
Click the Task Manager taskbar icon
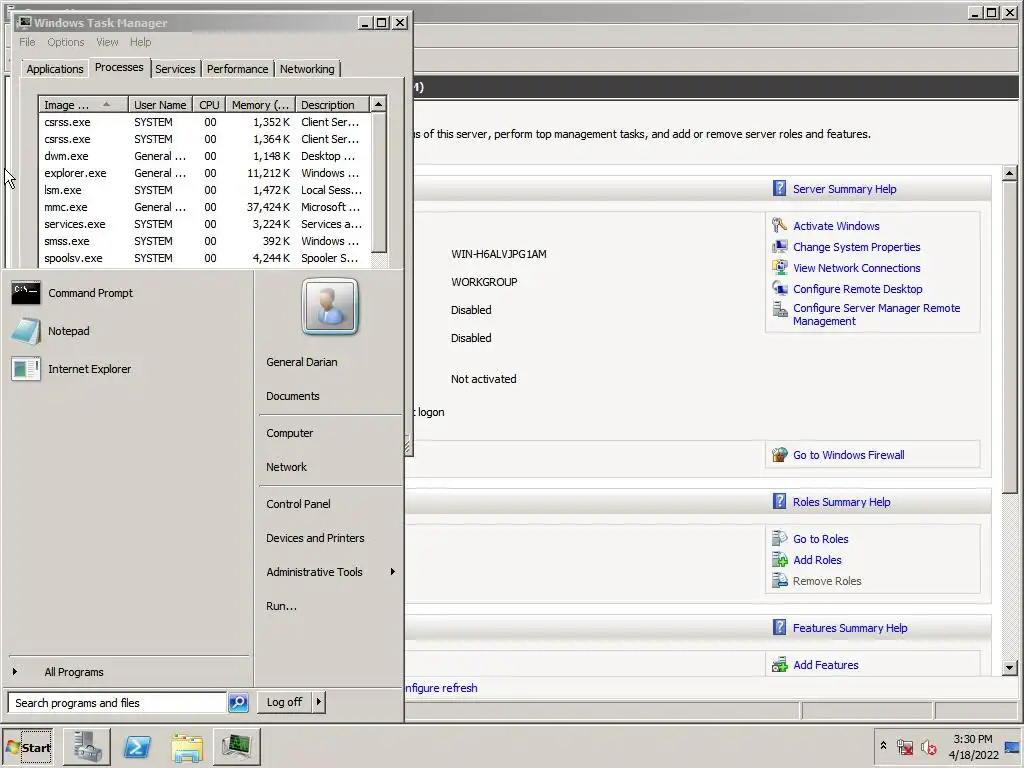pyautogui.click(x=236, y=746)
